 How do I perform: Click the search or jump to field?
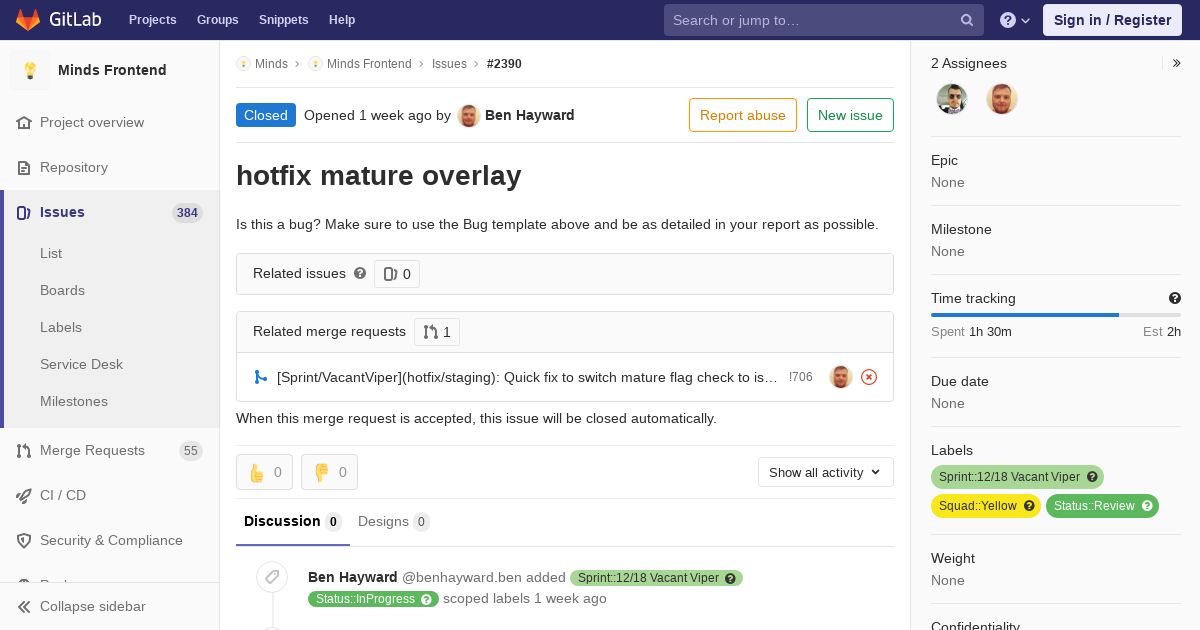click(x=824, y=20)
